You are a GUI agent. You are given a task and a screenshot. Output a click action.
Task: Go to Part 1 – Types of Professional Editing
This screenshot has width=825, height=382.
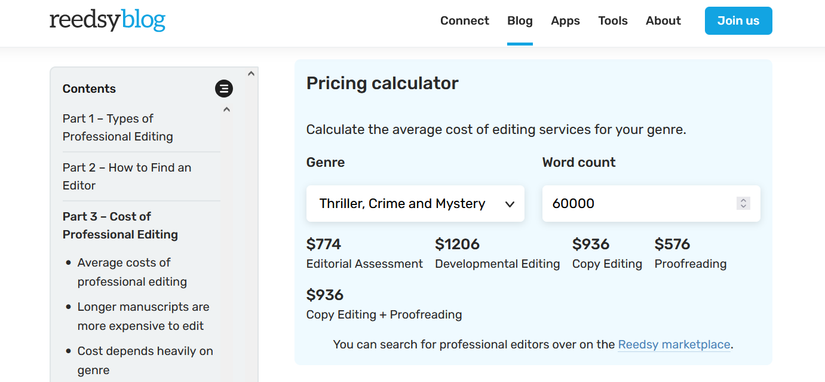(118, 127)
